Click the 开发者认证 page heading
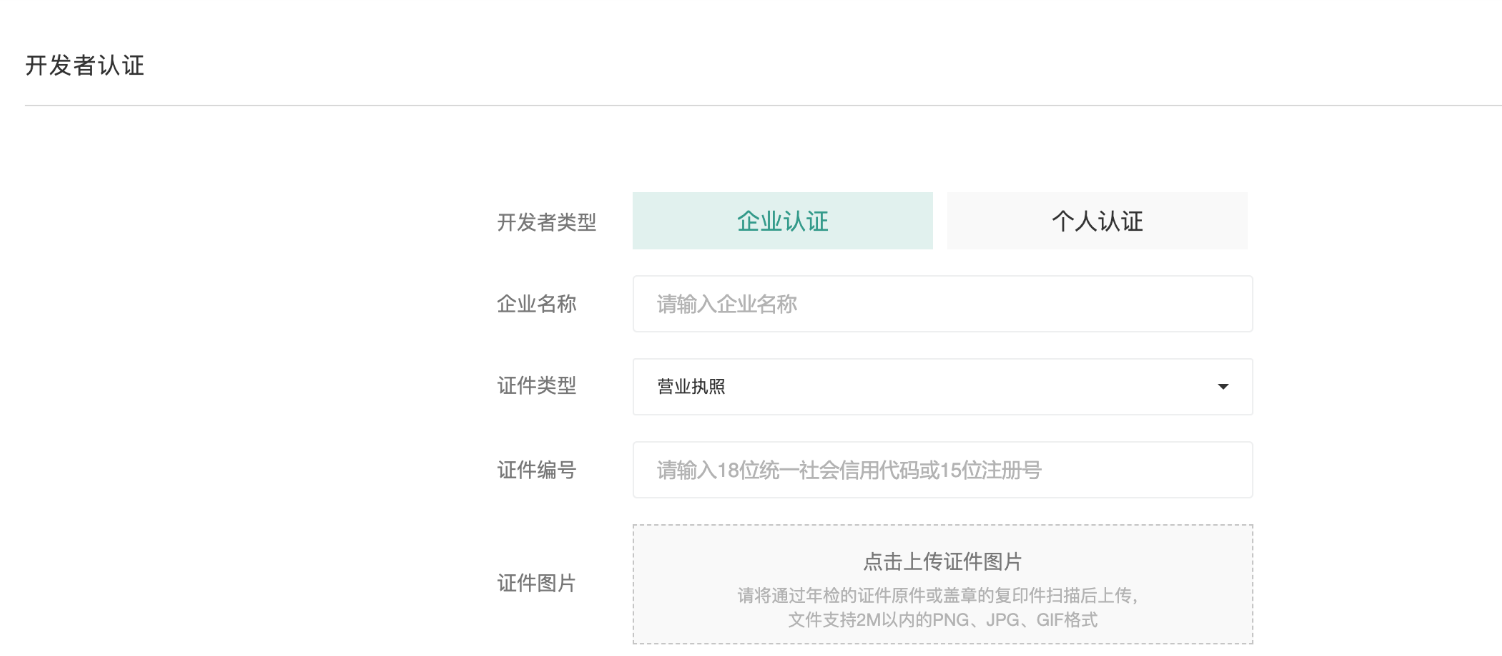1502x656 pixels. (x=85, y=66)
